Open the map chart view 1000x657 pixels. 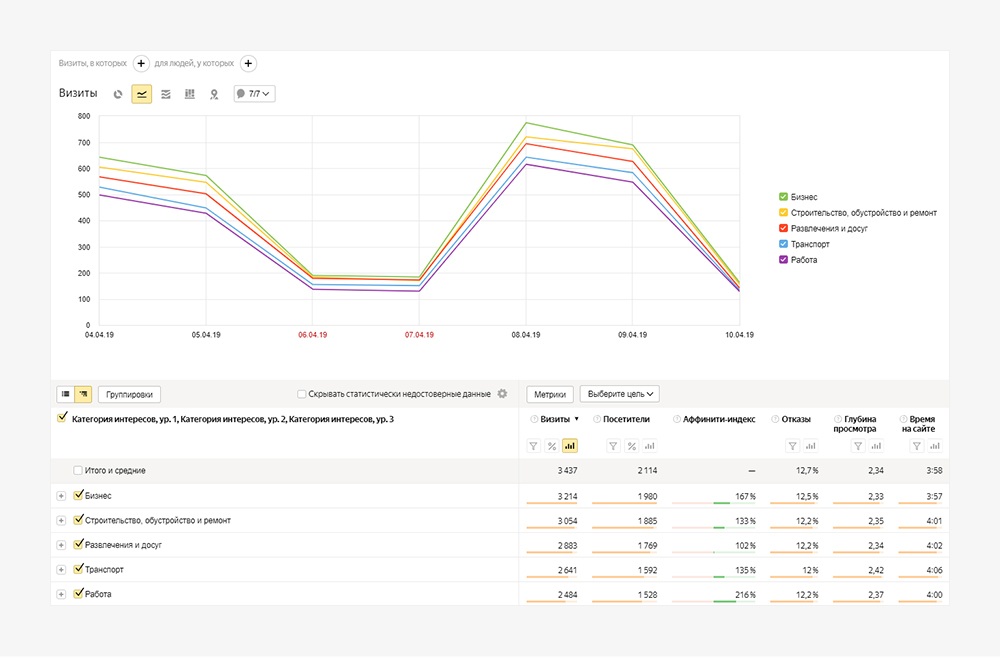coord(214,94)
